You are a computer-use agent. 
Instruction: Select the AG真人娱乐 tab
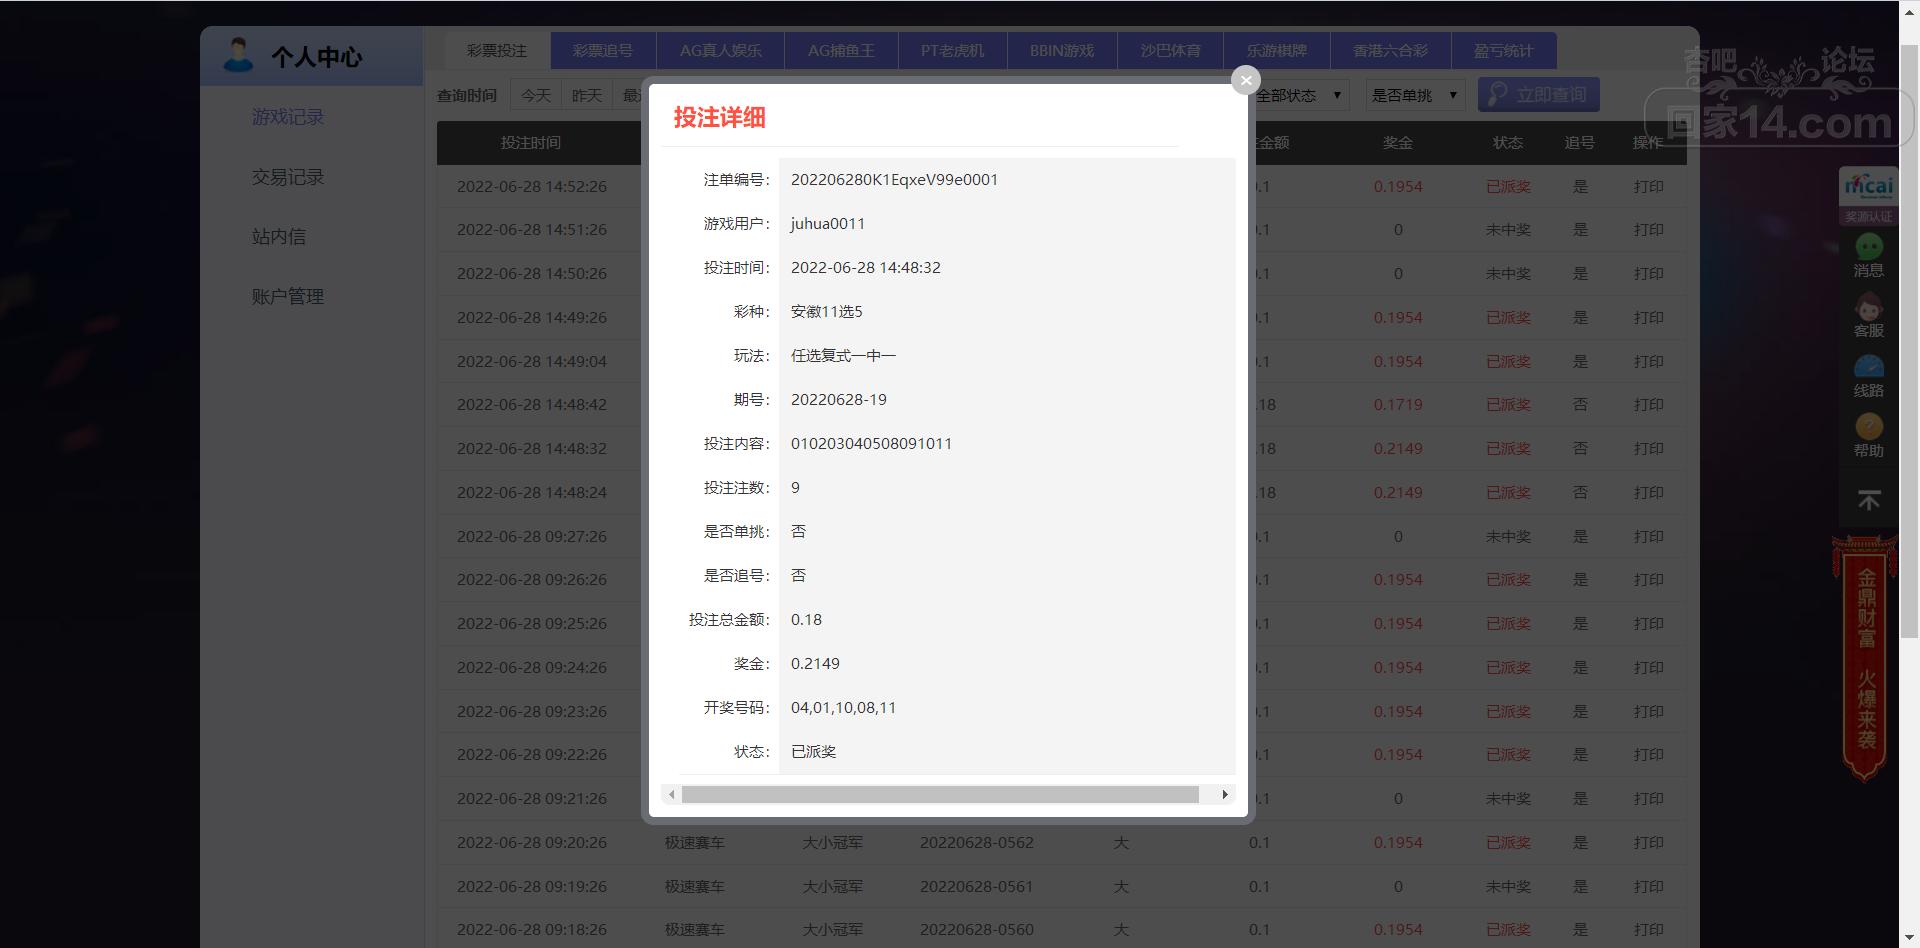[x=721, y=50]
